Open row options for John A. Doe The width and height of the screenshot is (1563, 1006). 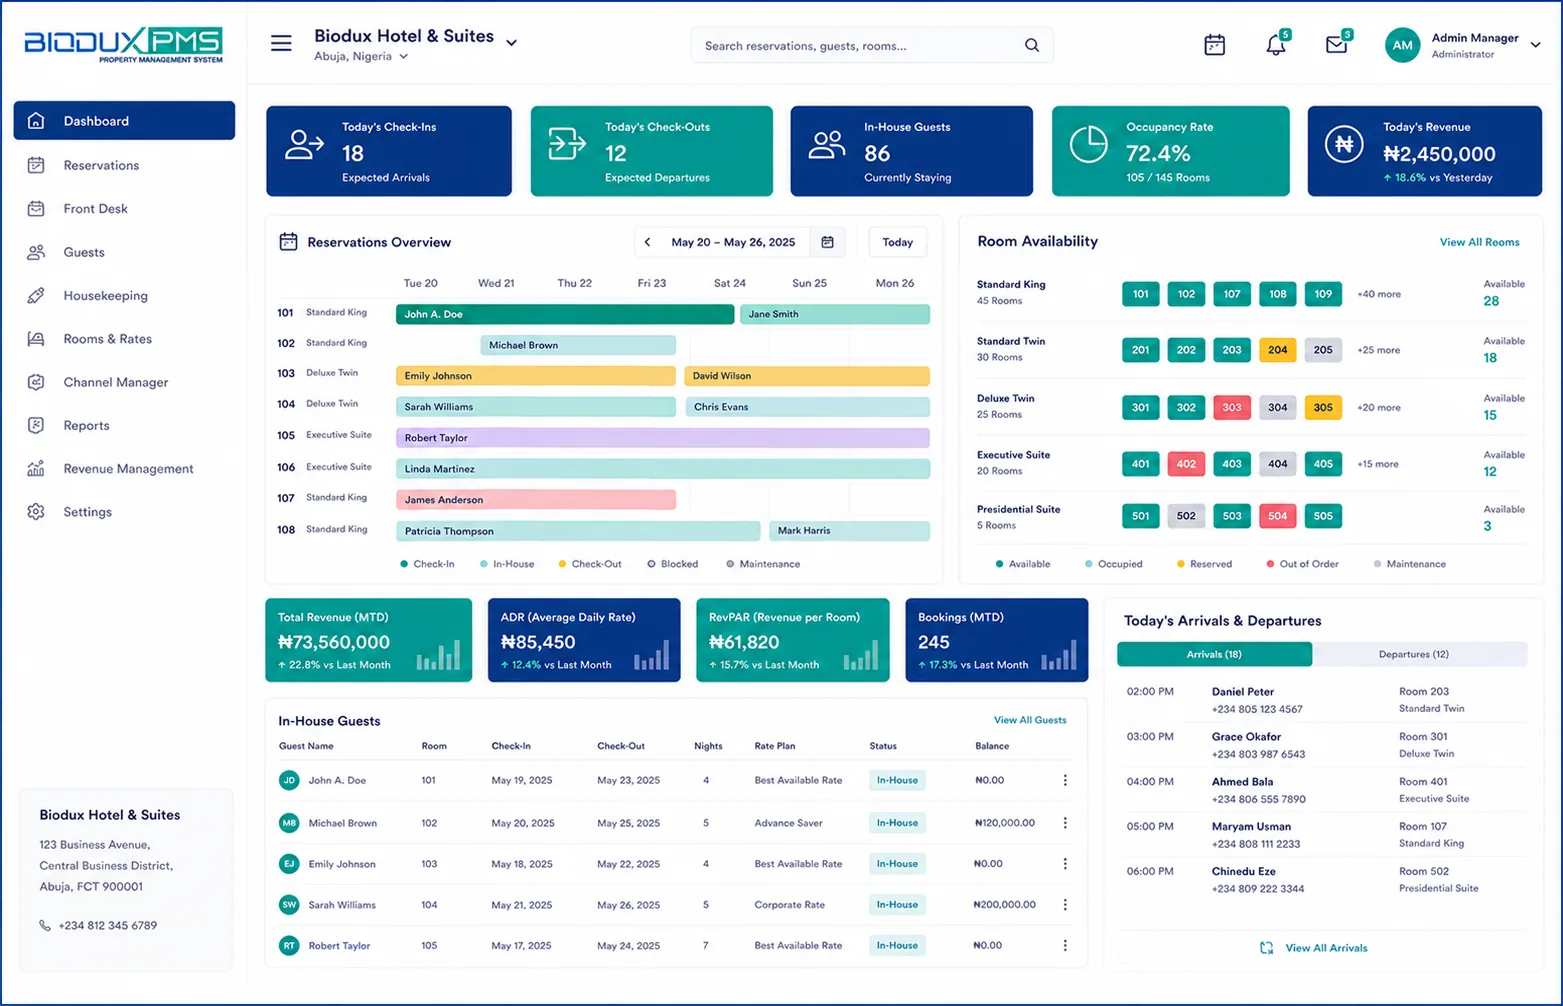1064,780
